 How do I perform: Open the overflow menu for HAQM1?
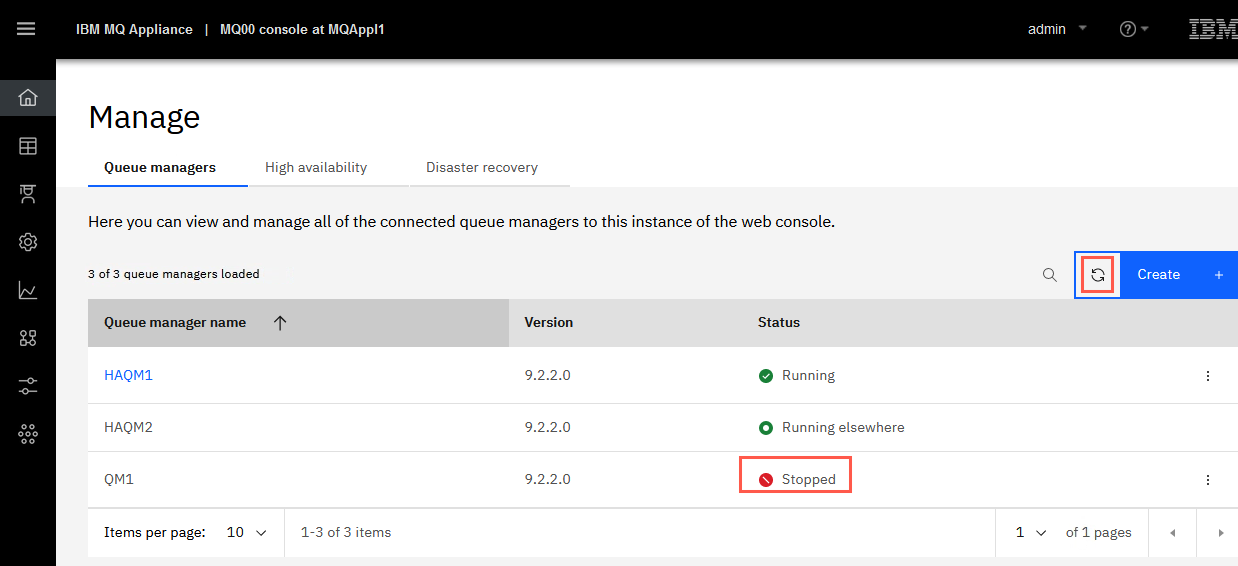click(x=1208, y=376)
